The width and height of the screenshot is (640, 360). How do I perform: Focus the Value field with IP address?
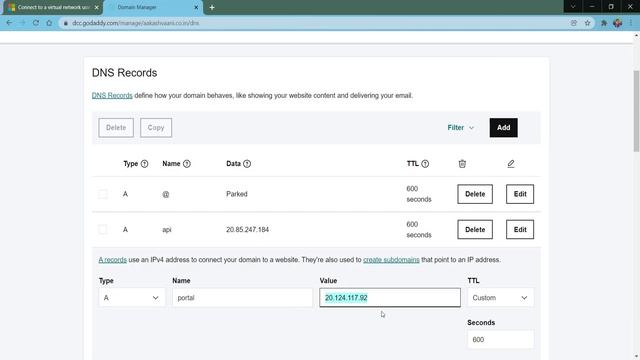390,298
